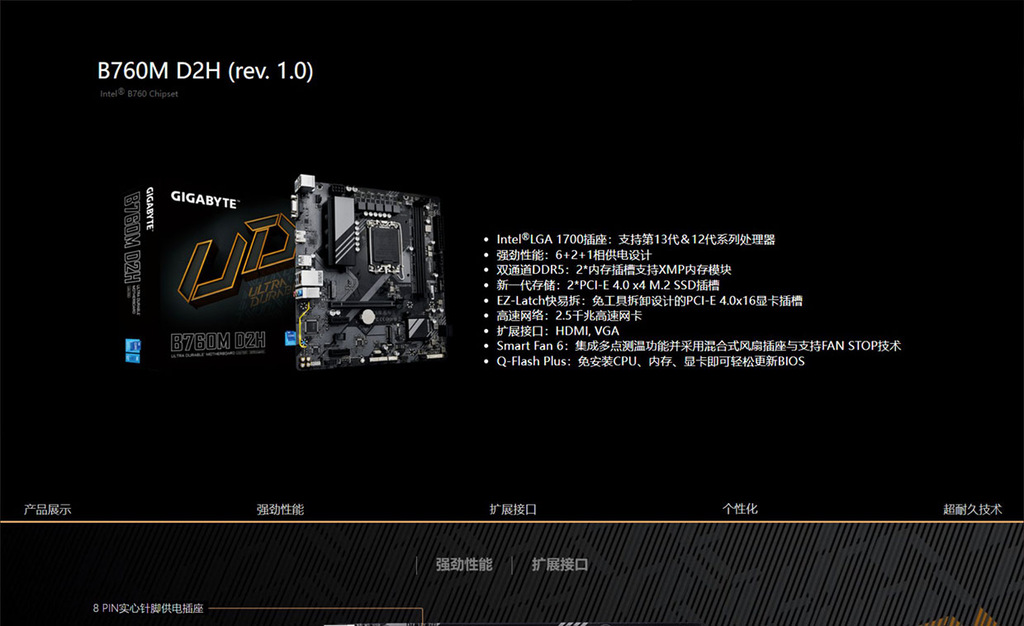Click the 6+2+1相供电设计 feature line
The height and width of the screenshot is (626, 1024).
(574, 255)
